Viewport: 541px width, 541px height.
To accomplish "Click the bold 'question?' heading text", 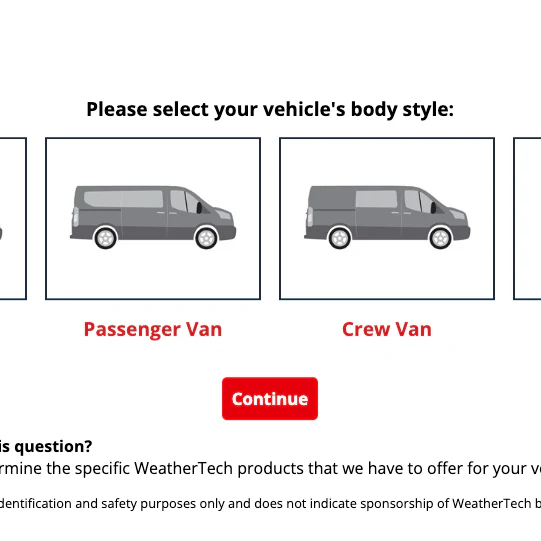I will [x=53, y=446].
